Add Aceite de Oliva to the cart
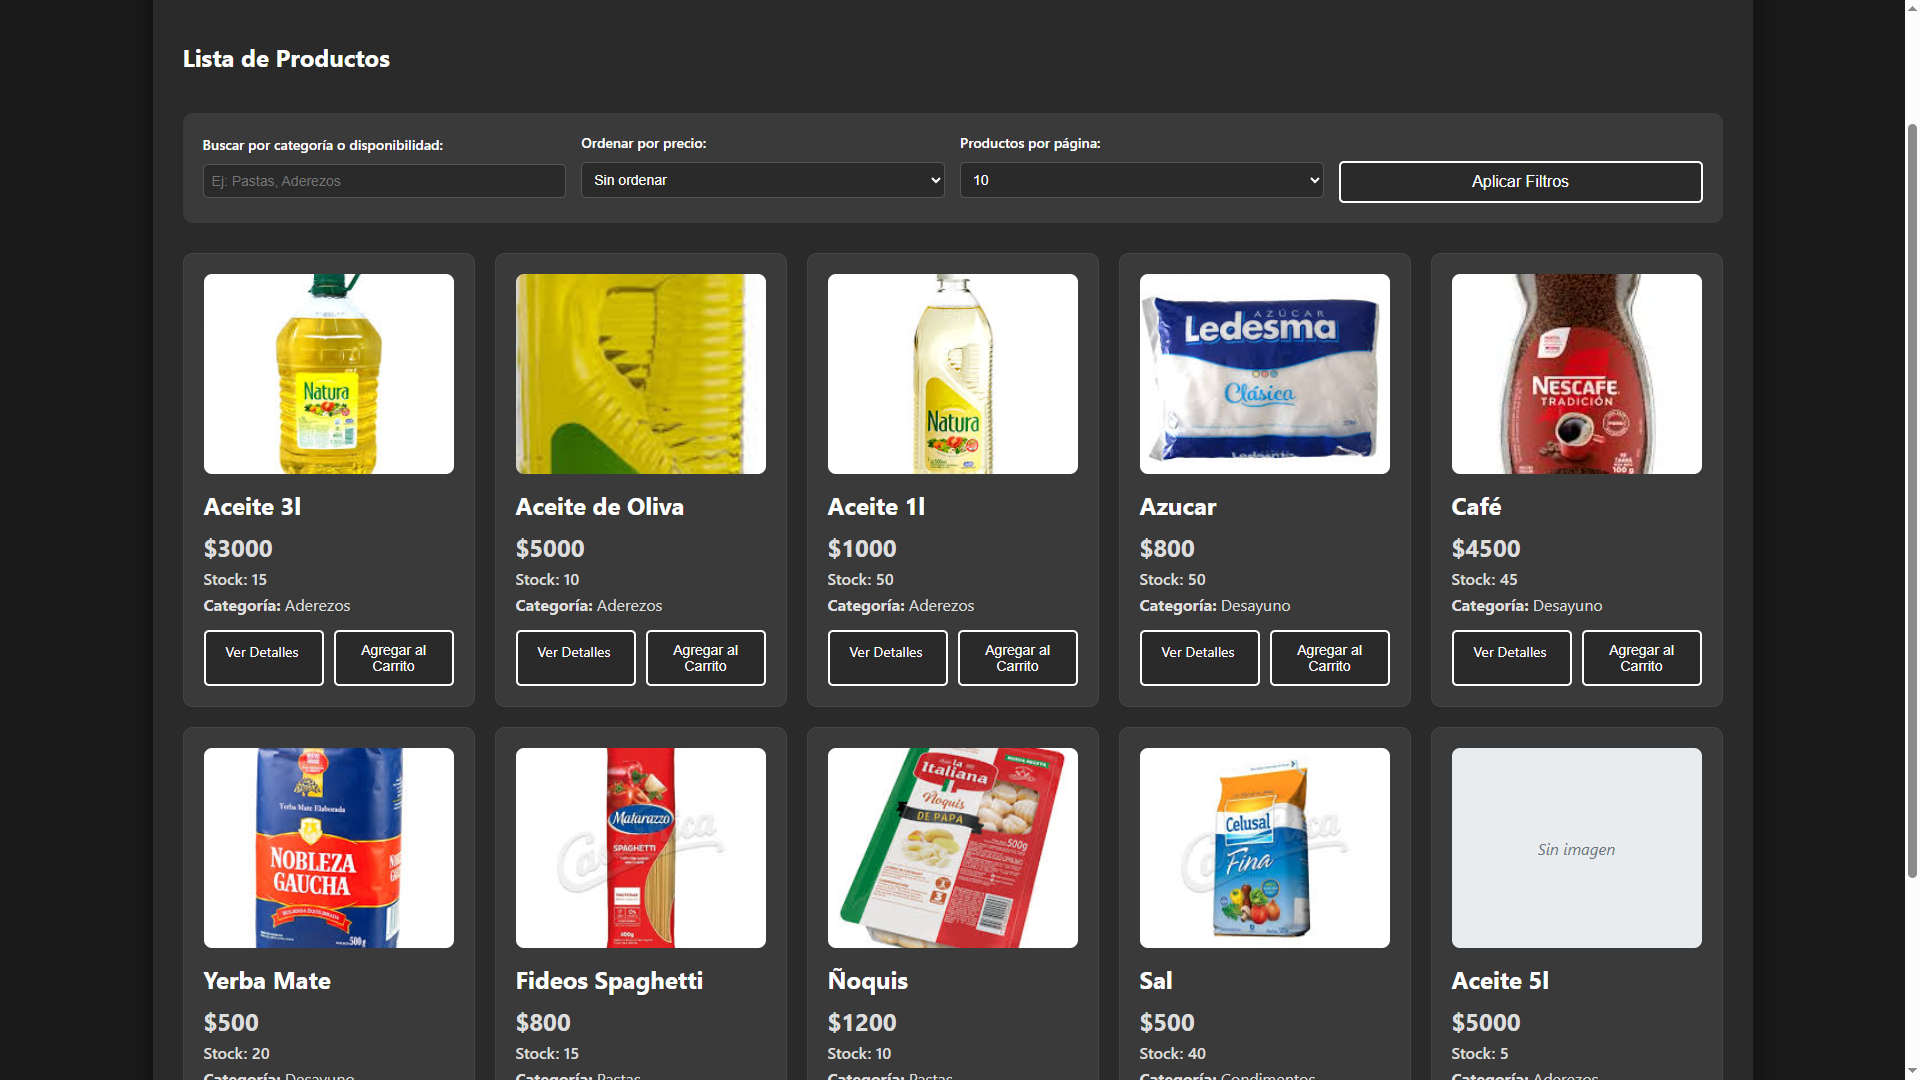Viewport: 1920px width, 1080px height. pyautogui.click(x=705, y=657)
